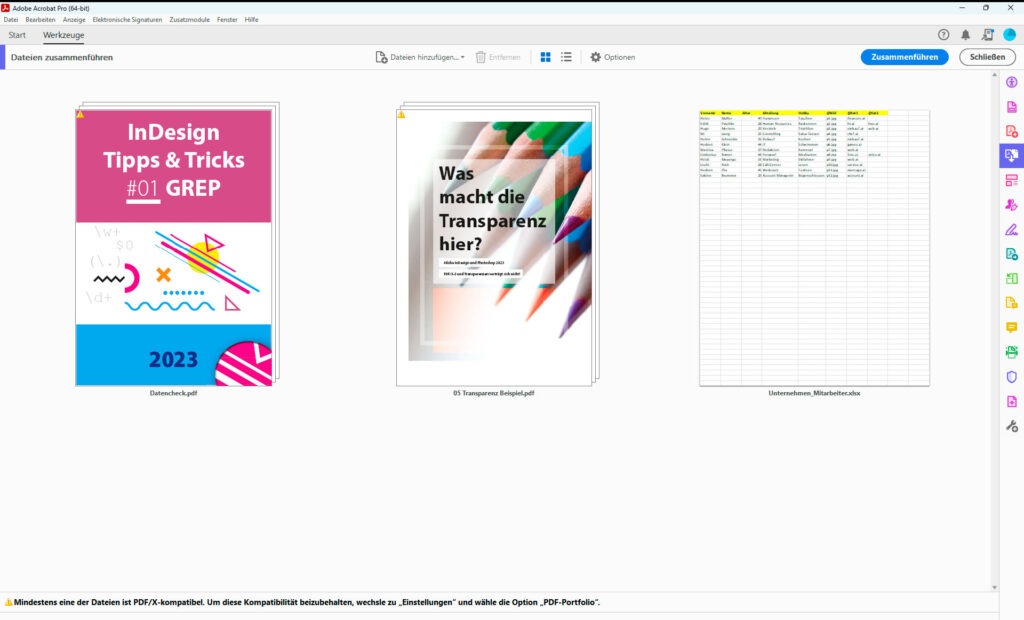The image size is (1024, 620).
Task: Click the warning icon on Datencheck.pdf thumbnail
Action: tap(80, 114)
